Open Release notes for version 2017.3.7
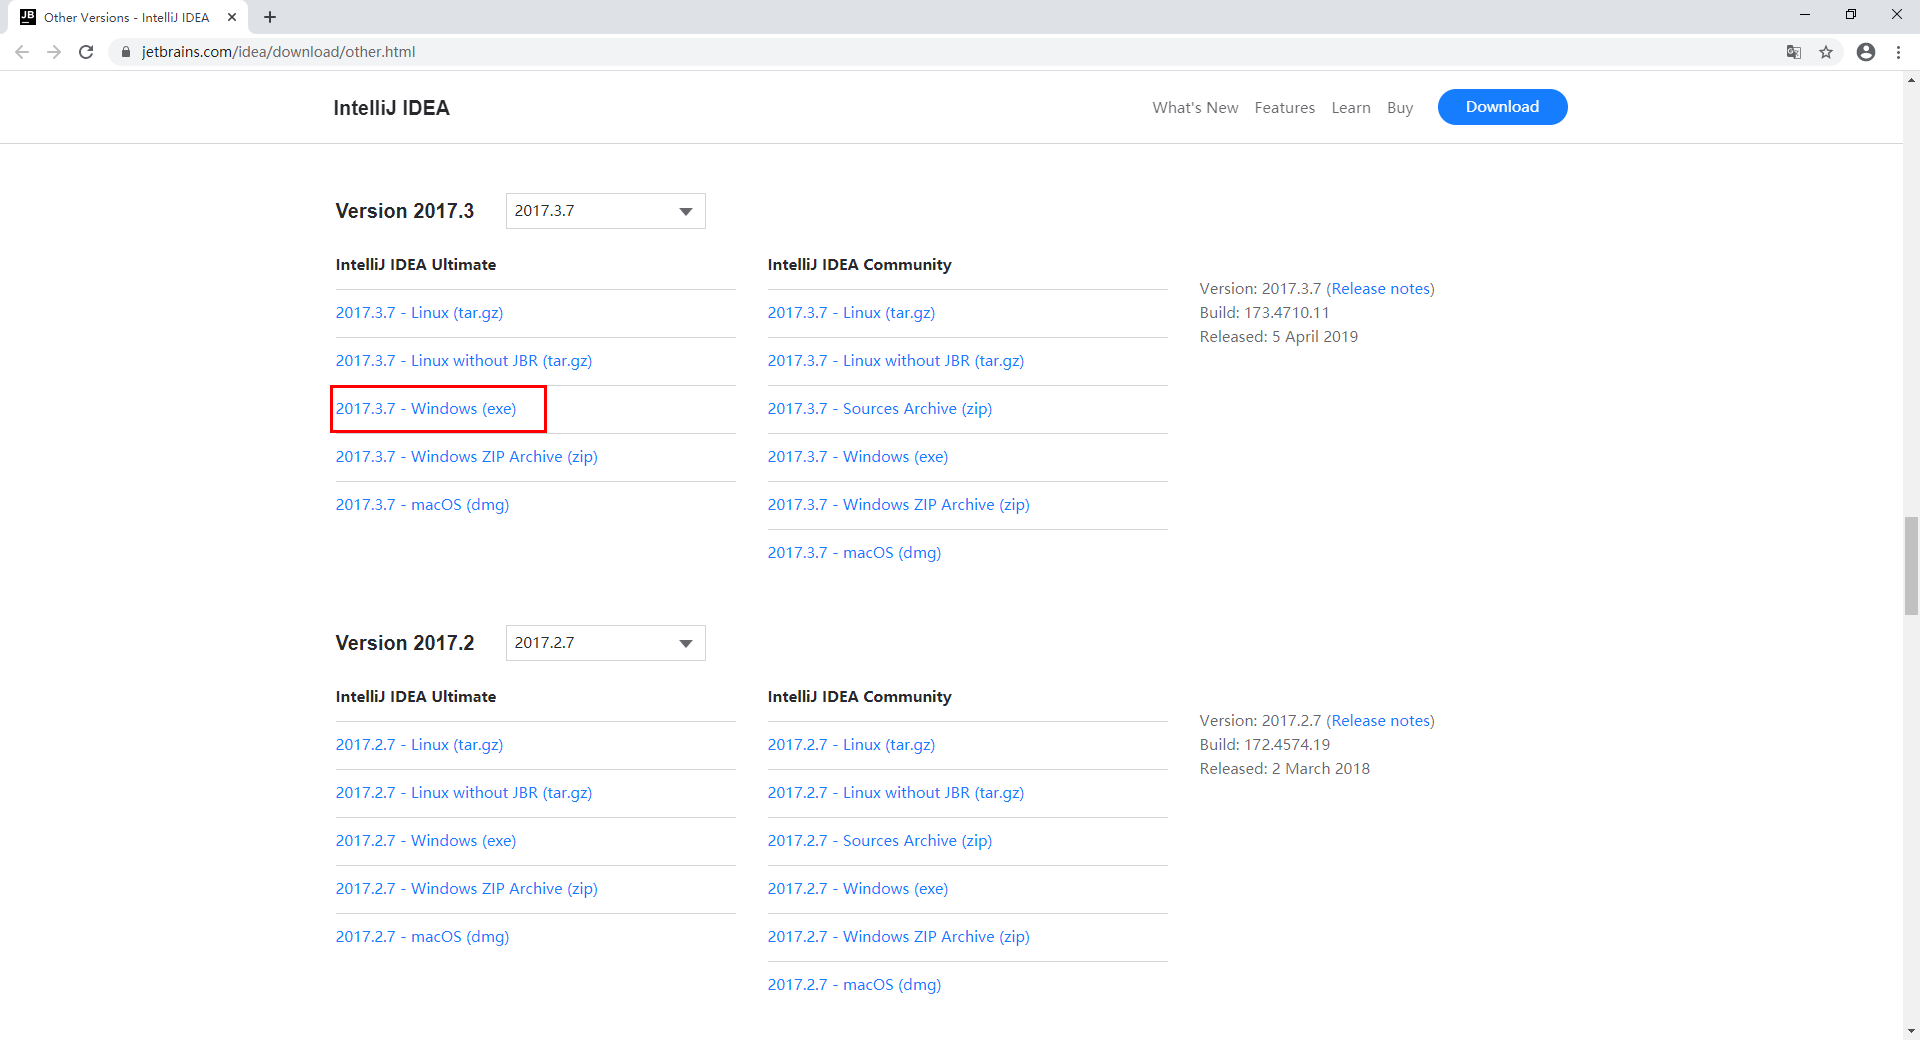This screenshot has width=1920, height=1040. click(1380, 289)
